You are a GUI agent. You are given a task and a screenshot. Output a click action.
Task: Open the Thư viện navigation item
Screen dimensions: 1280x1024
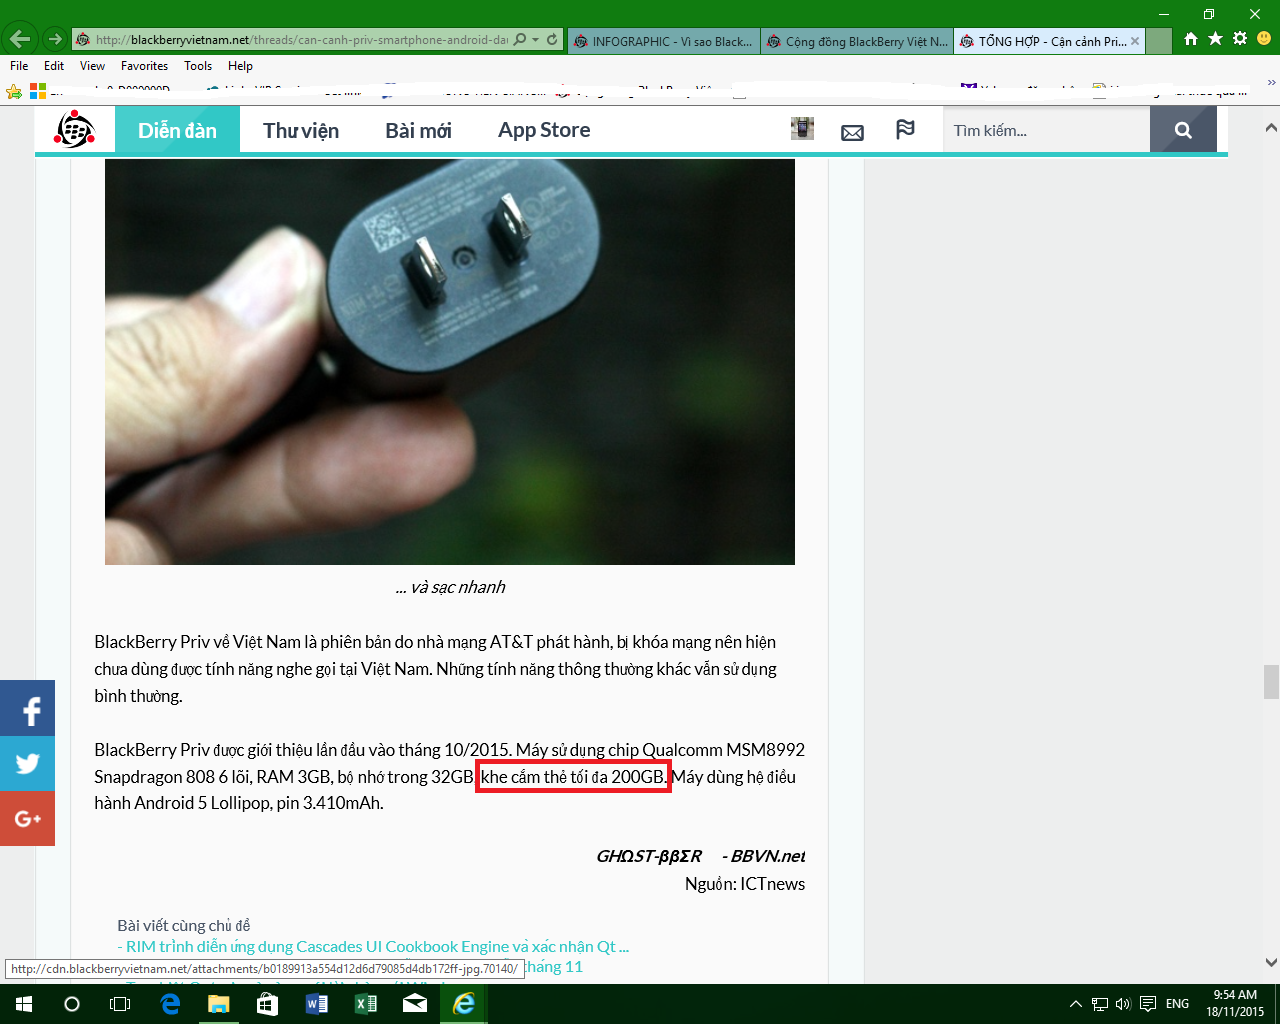point(301,130)
